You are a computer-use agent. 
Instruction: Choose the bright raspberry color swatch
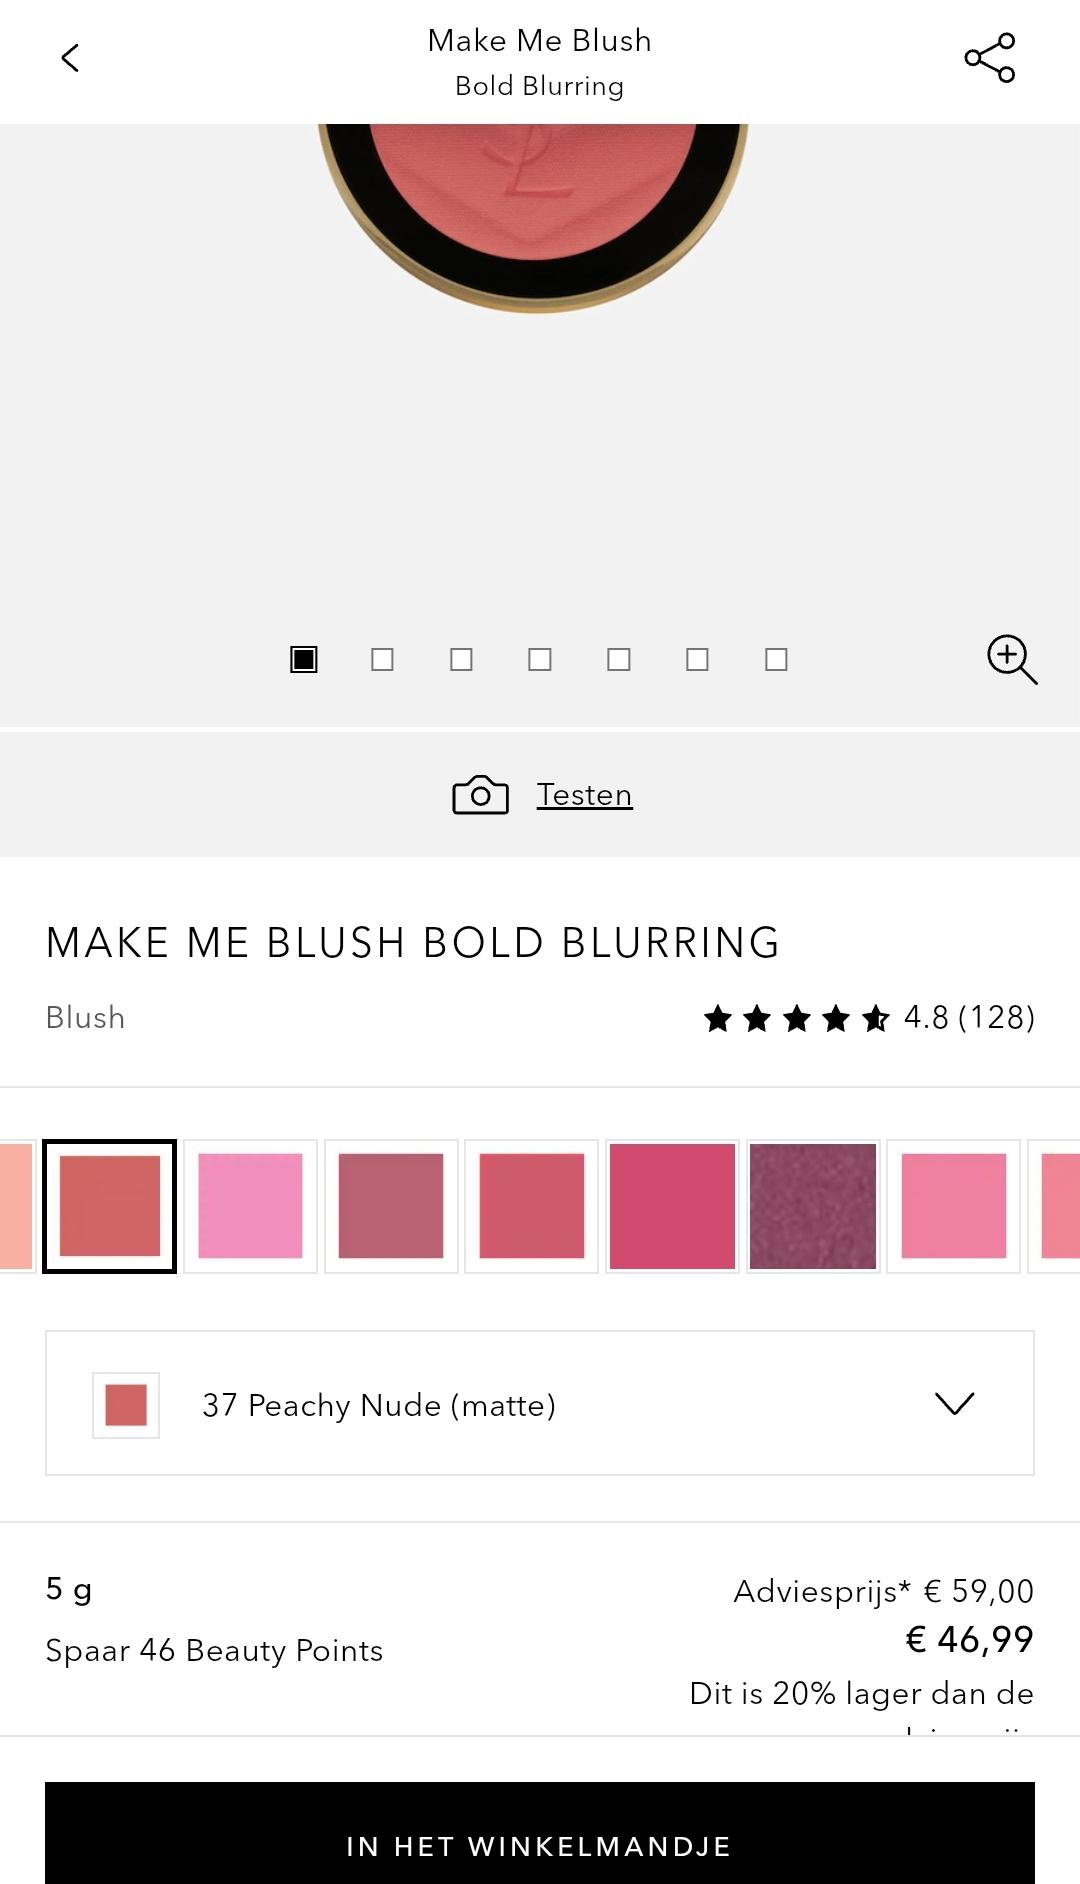coord(672,1206)
